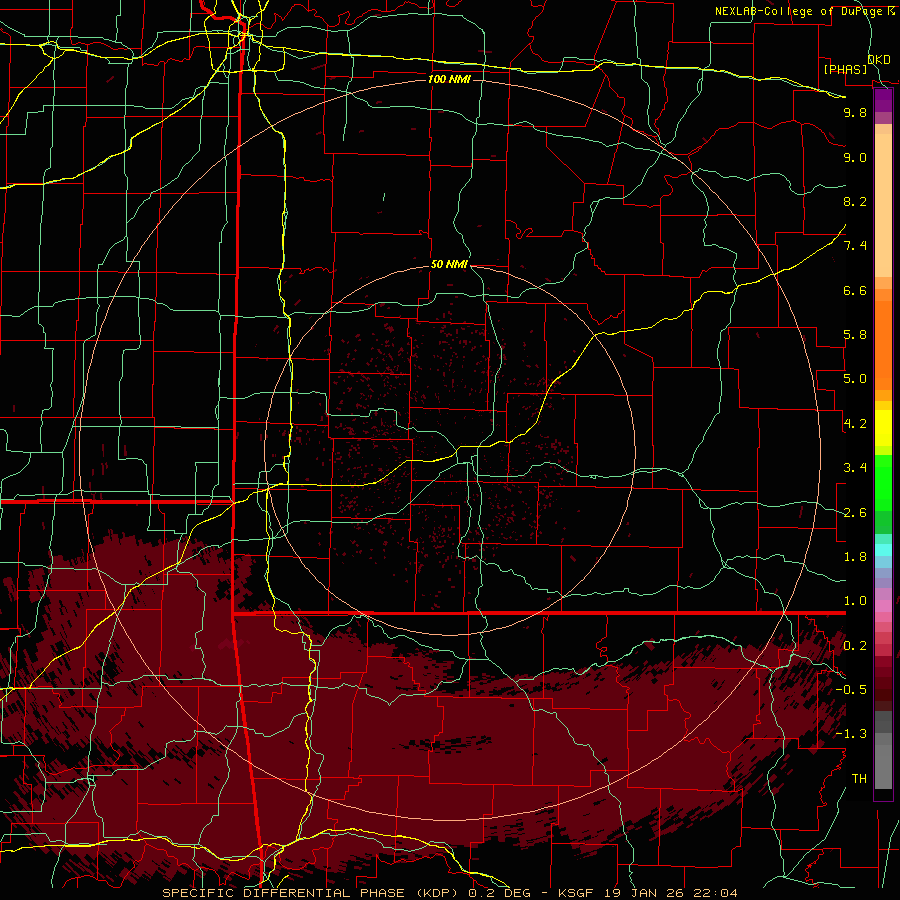Click the 8.2 scale value

[x=855, y=201]
